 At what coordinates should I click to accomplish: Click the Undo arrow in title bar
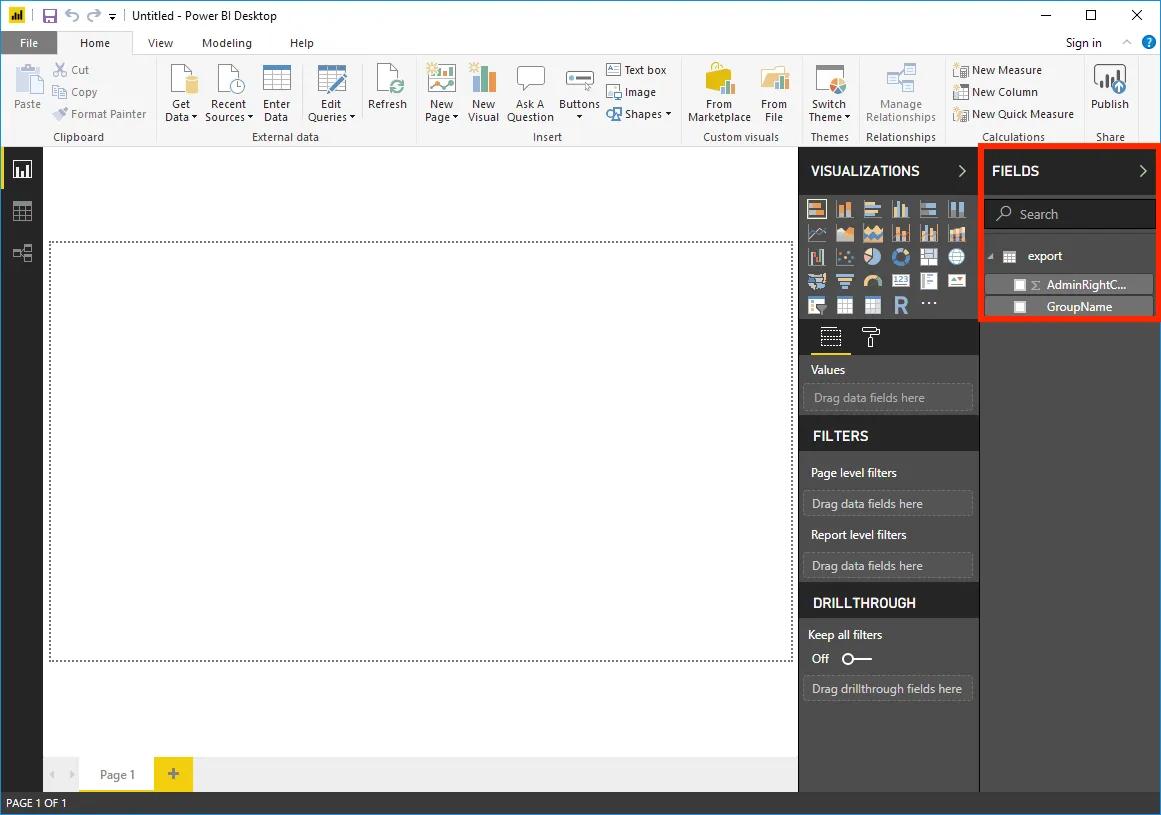[x=72, y=16]
